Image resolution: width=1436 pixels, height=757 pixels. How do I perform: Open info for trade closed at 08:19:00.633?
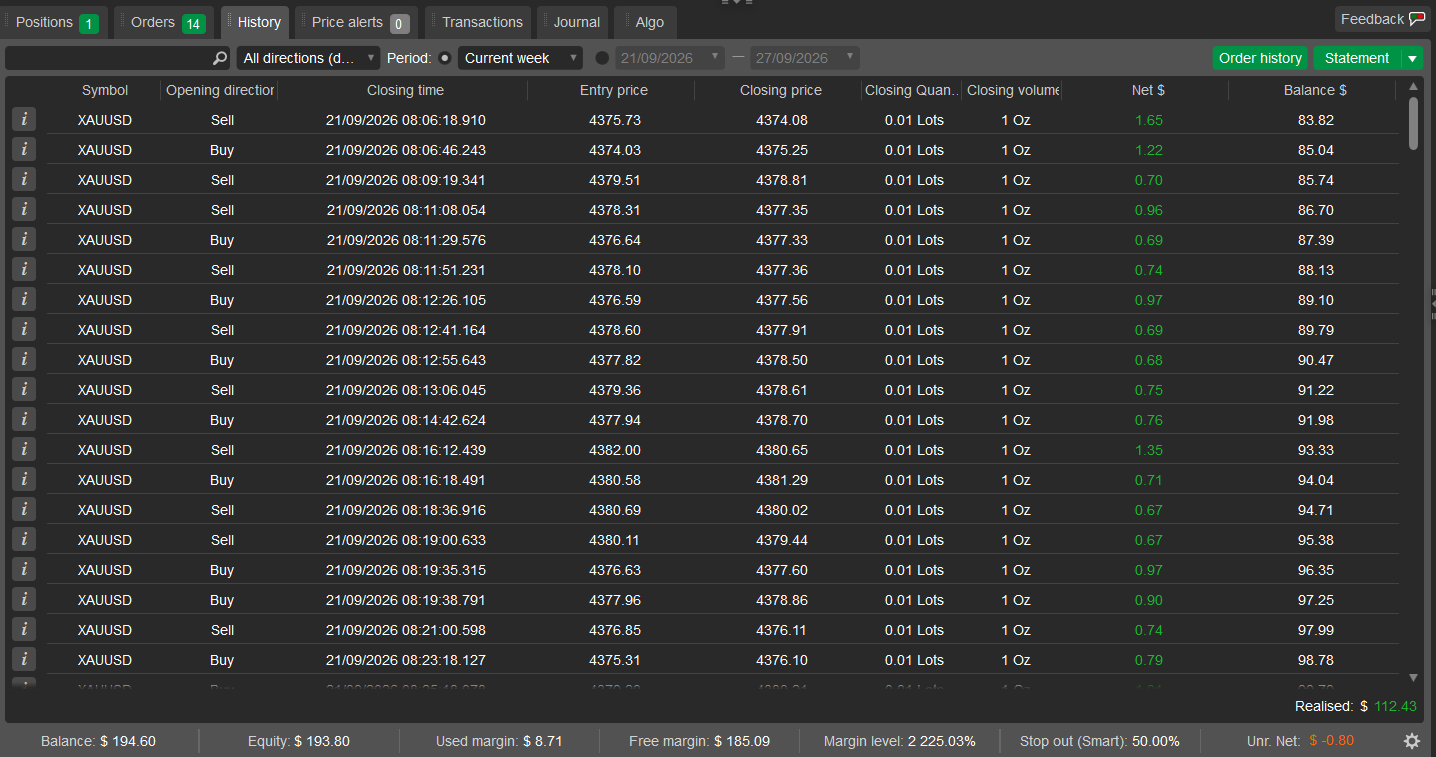point(24,539)
